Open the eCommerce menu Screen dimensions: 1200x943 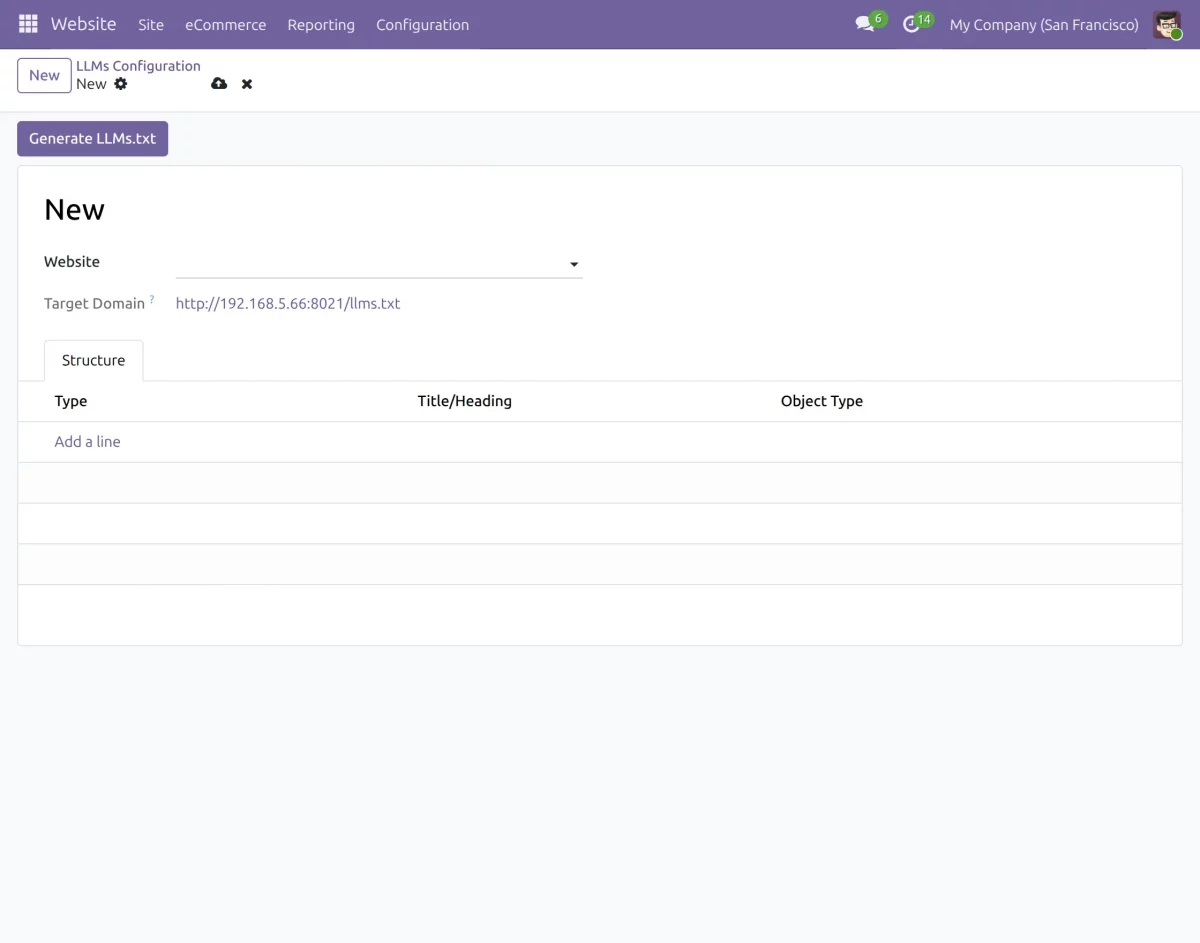226,24
